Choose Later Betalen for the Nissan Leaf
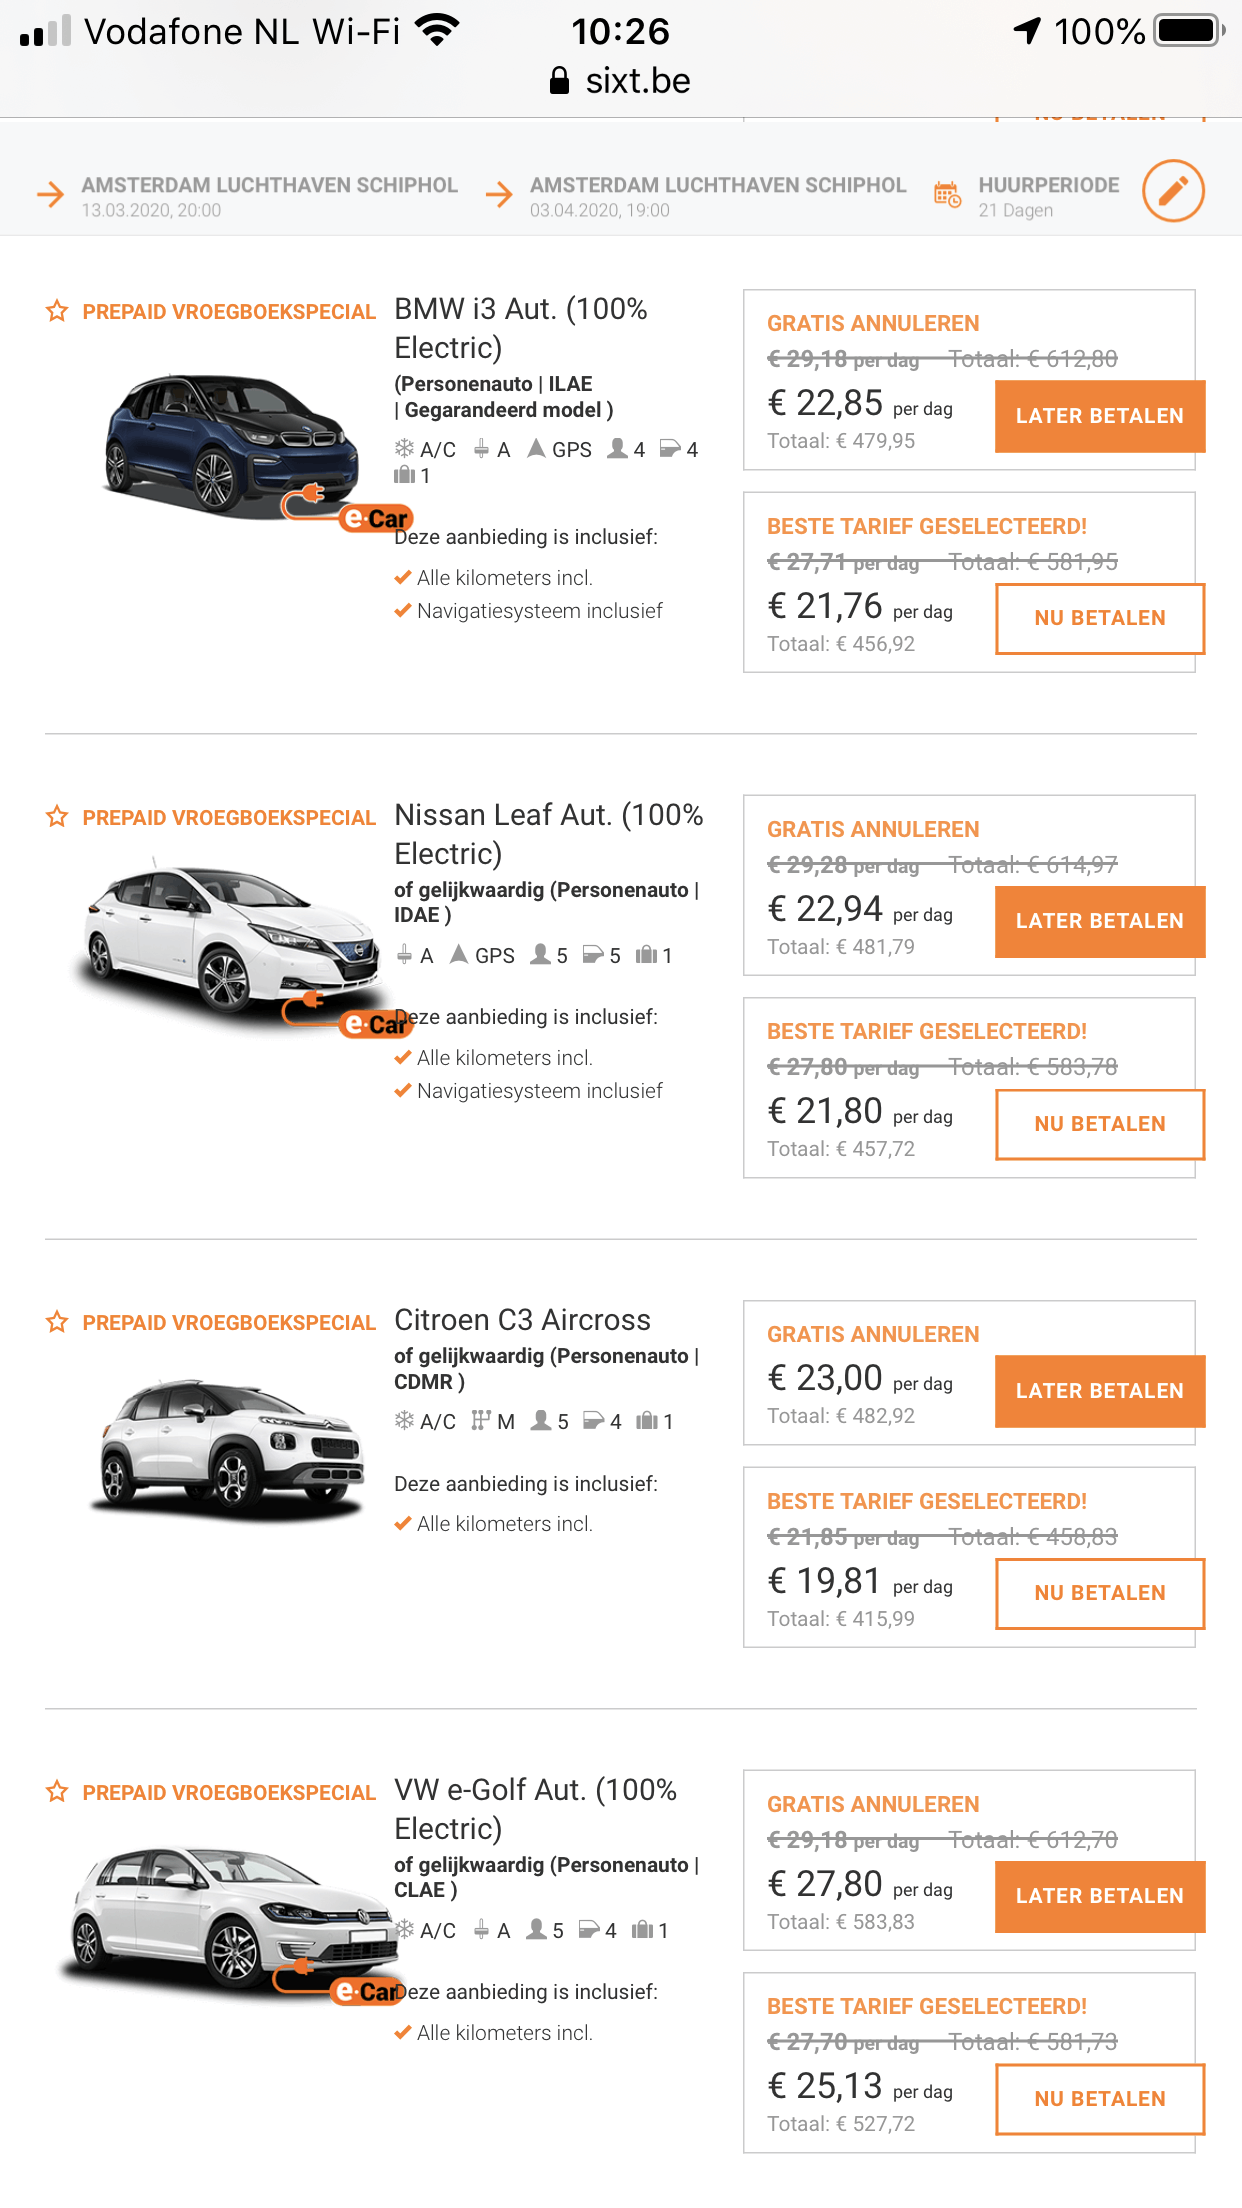This screenshot has height=2208, width=1242. pyautogui.click(x=1099, y=921)
